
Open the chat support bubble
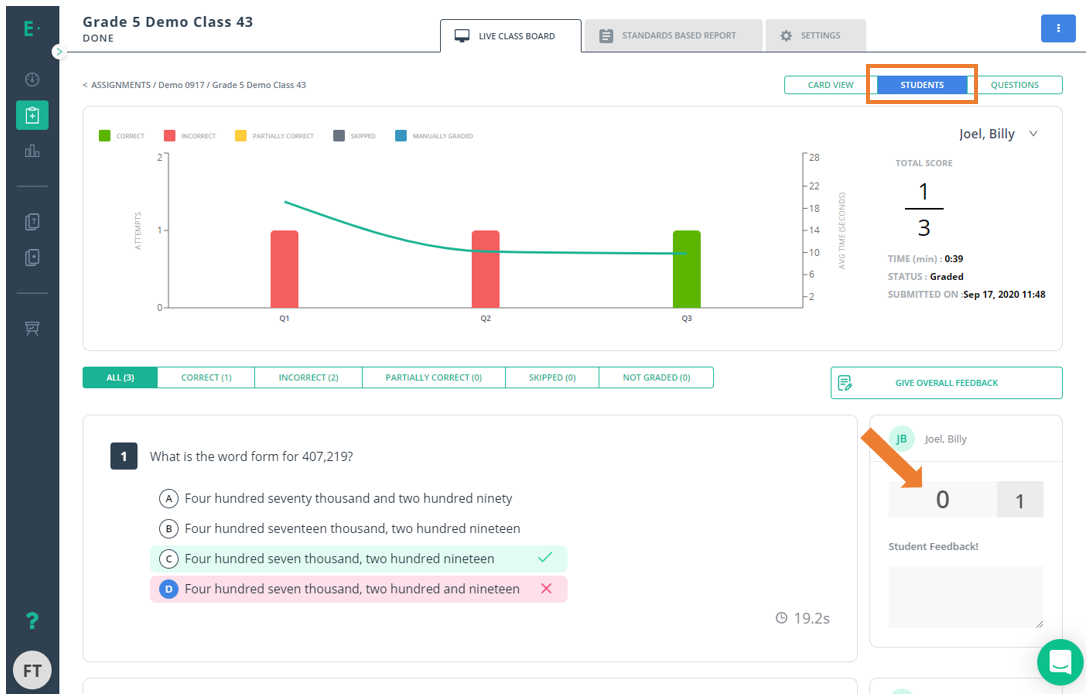(1060, 661)
